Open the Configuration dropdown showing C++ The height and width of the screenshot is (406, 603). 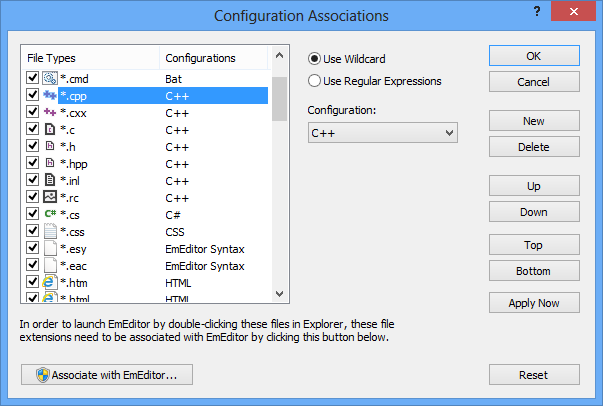pos(383,133)
